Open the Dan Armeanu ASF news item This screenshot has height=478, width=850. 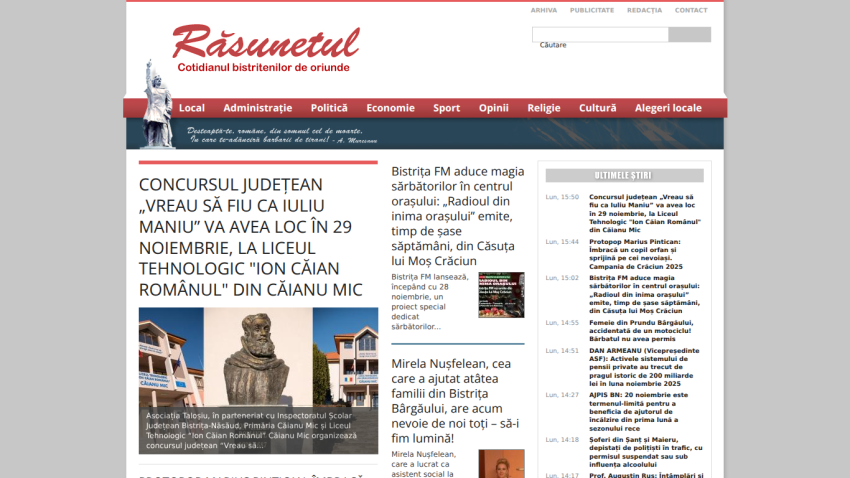[x=644, y=367]
